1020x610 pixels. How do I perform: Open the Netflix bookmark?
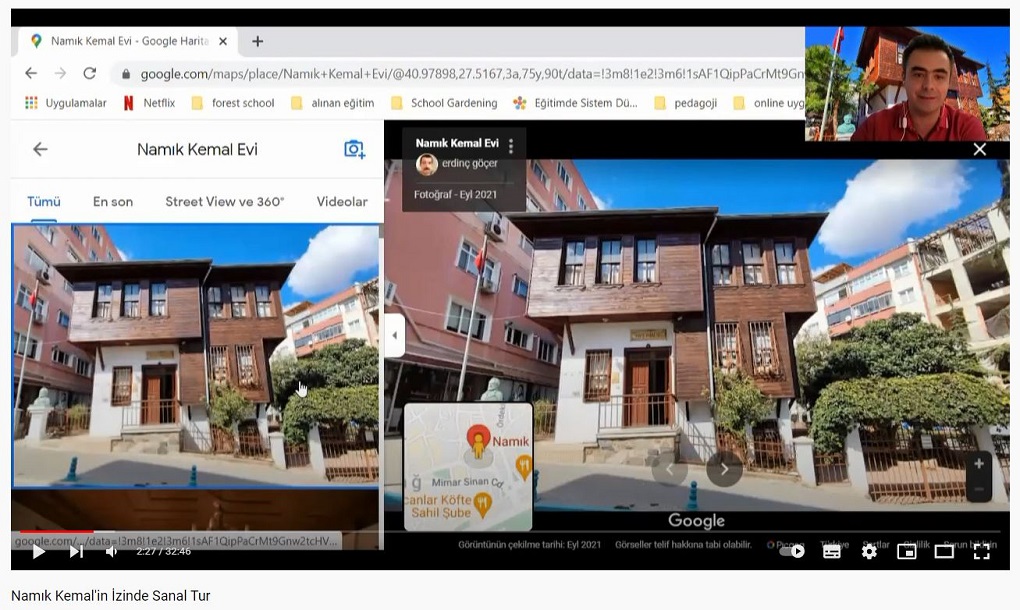pyautogui.click(x=150, y=103)
